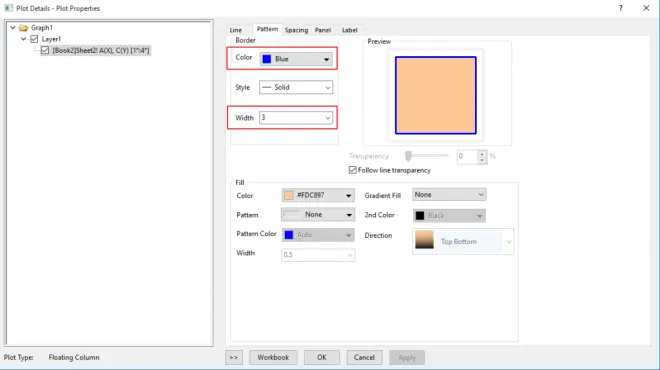Open the Fill Pattern dropdown

point(318,215)
